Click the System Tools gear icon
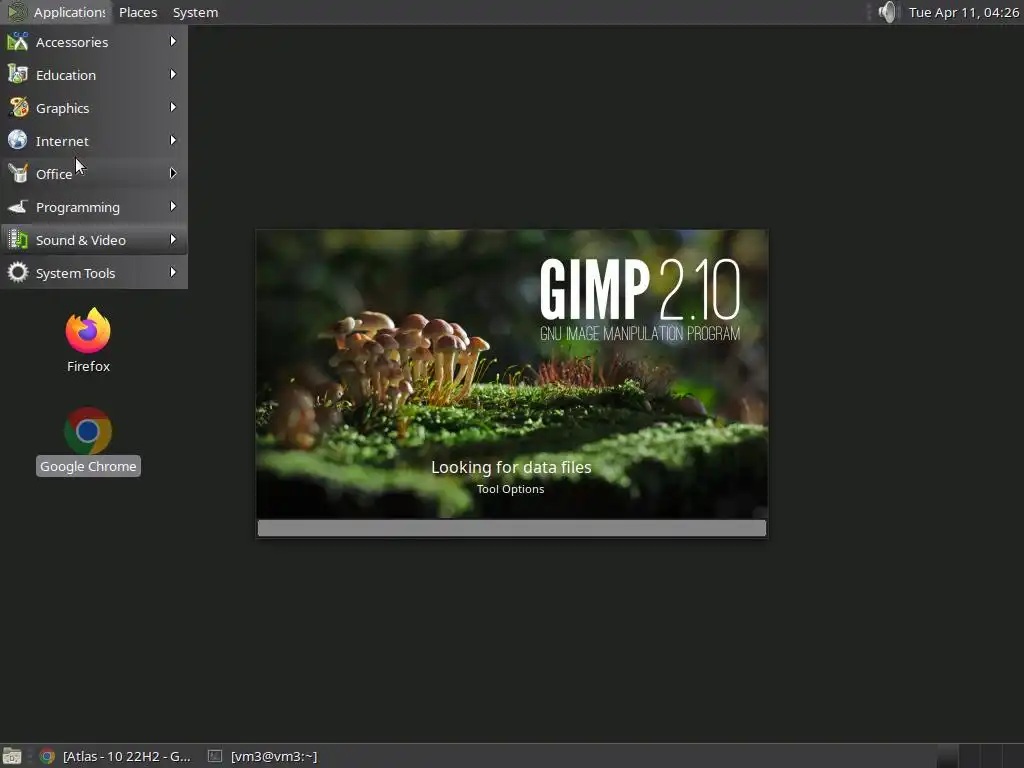Viewport: 1024px width, 768px height. tap(18, 272)
